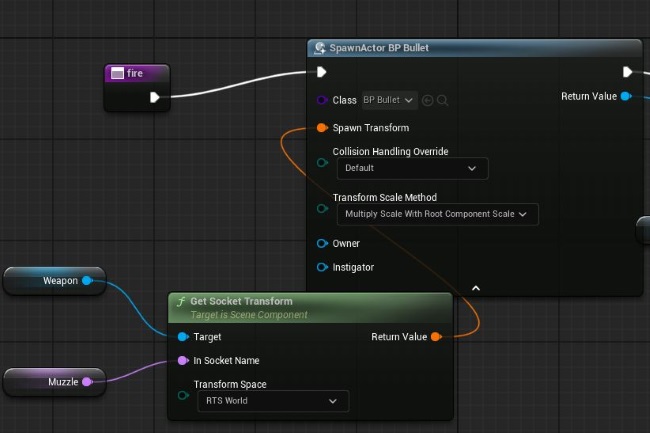
Task: Click the orange Spawn Transform pin
Action: [x=322, y=128]
